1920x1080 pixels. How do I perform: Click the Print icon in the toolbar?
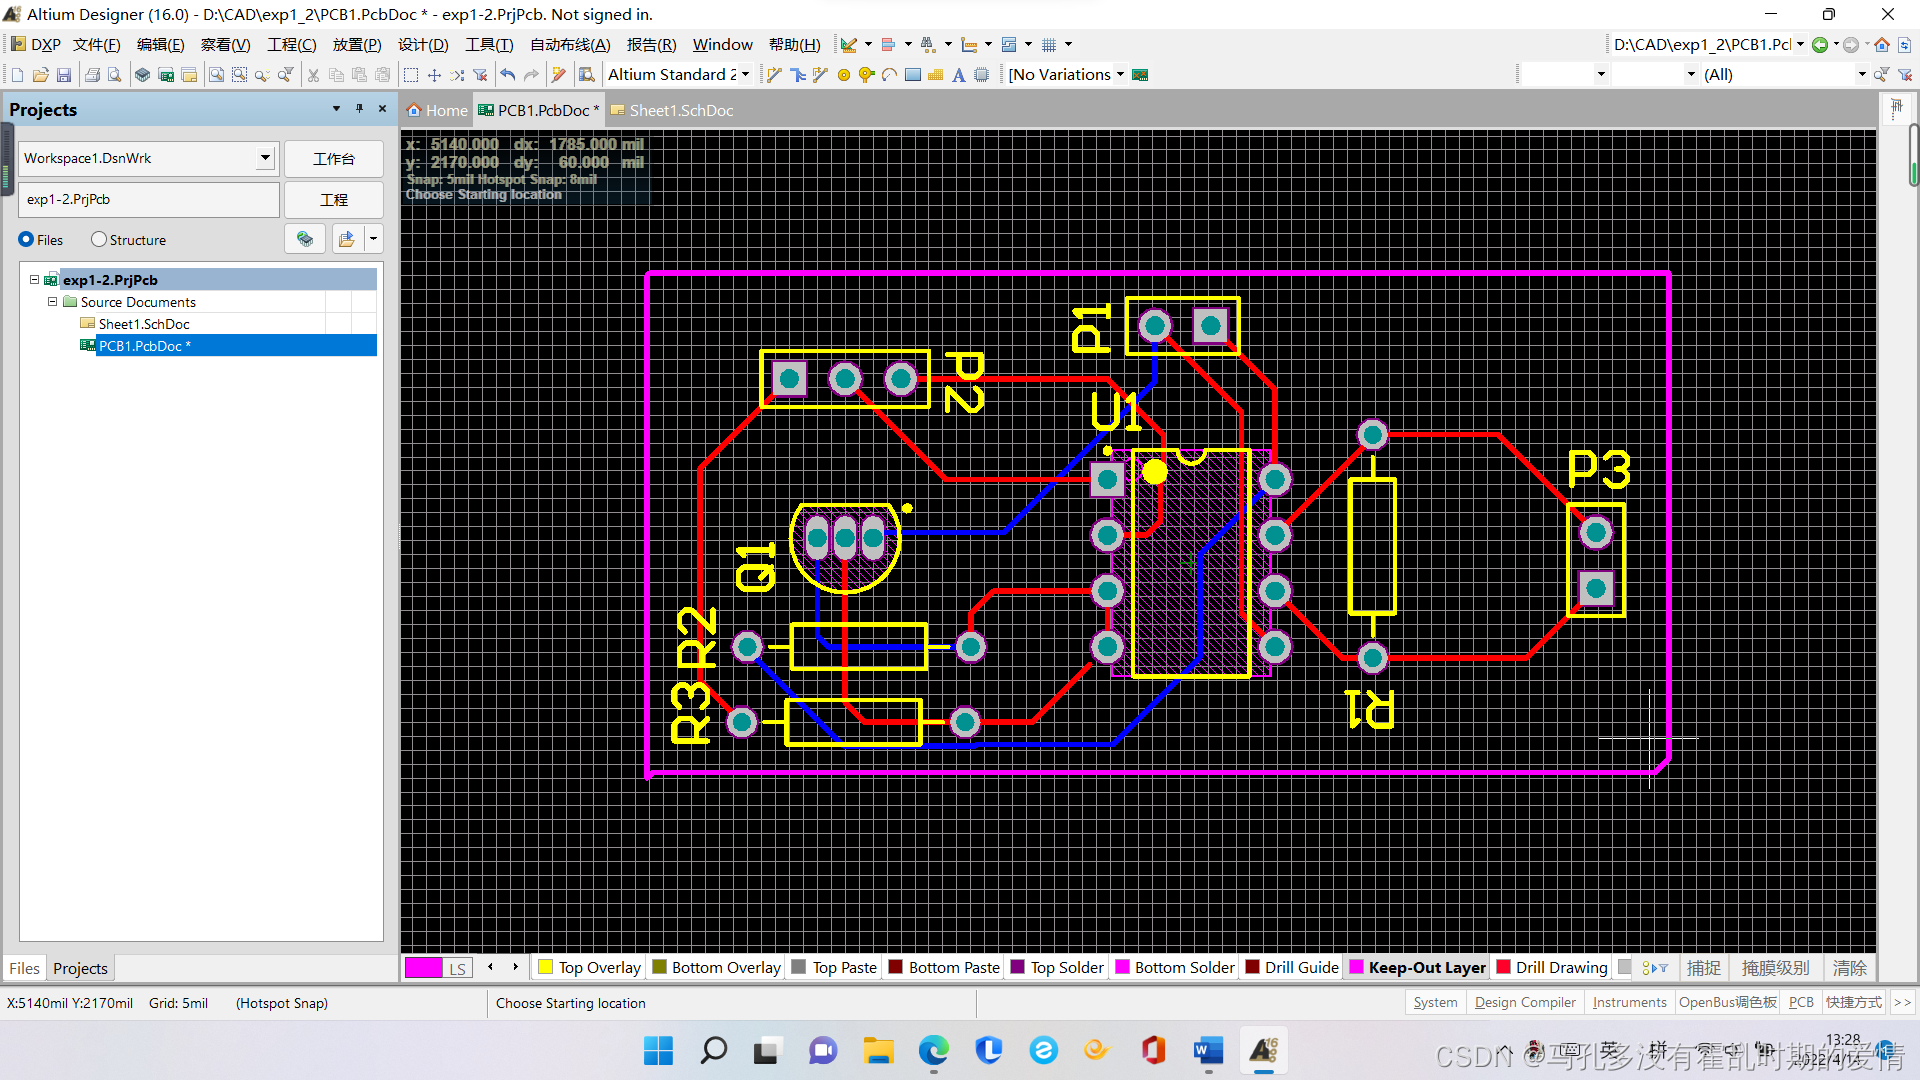click(93, 75)
